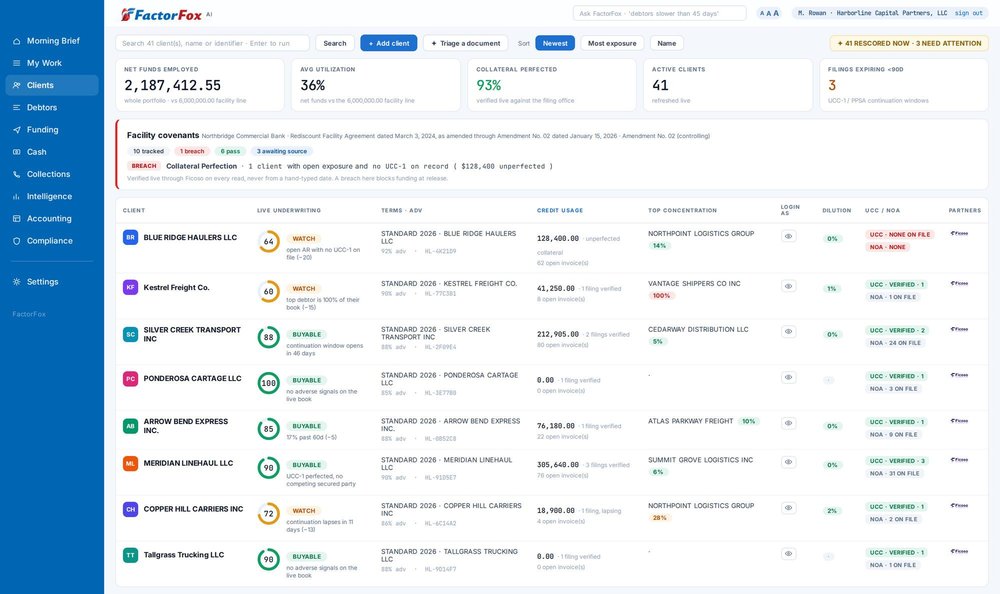Image resolution: width=1000 pixels, height=594 pixels.
Task: Click the login-as eye for Arrow Bend Express
Action: pos(788,423)
